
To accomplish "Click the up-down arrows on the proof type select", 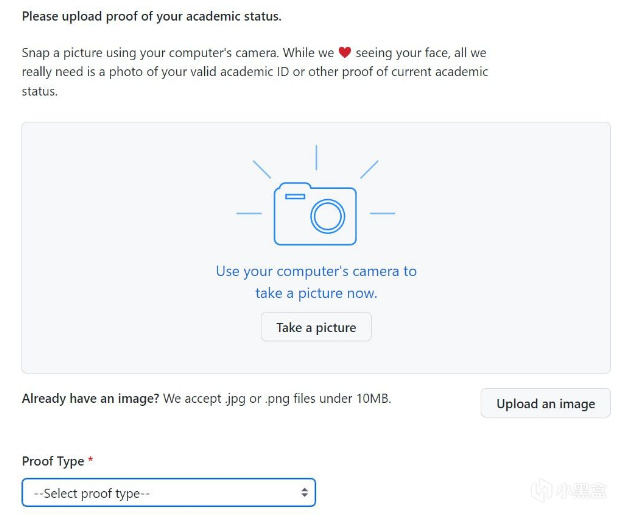I will [304, 493].
